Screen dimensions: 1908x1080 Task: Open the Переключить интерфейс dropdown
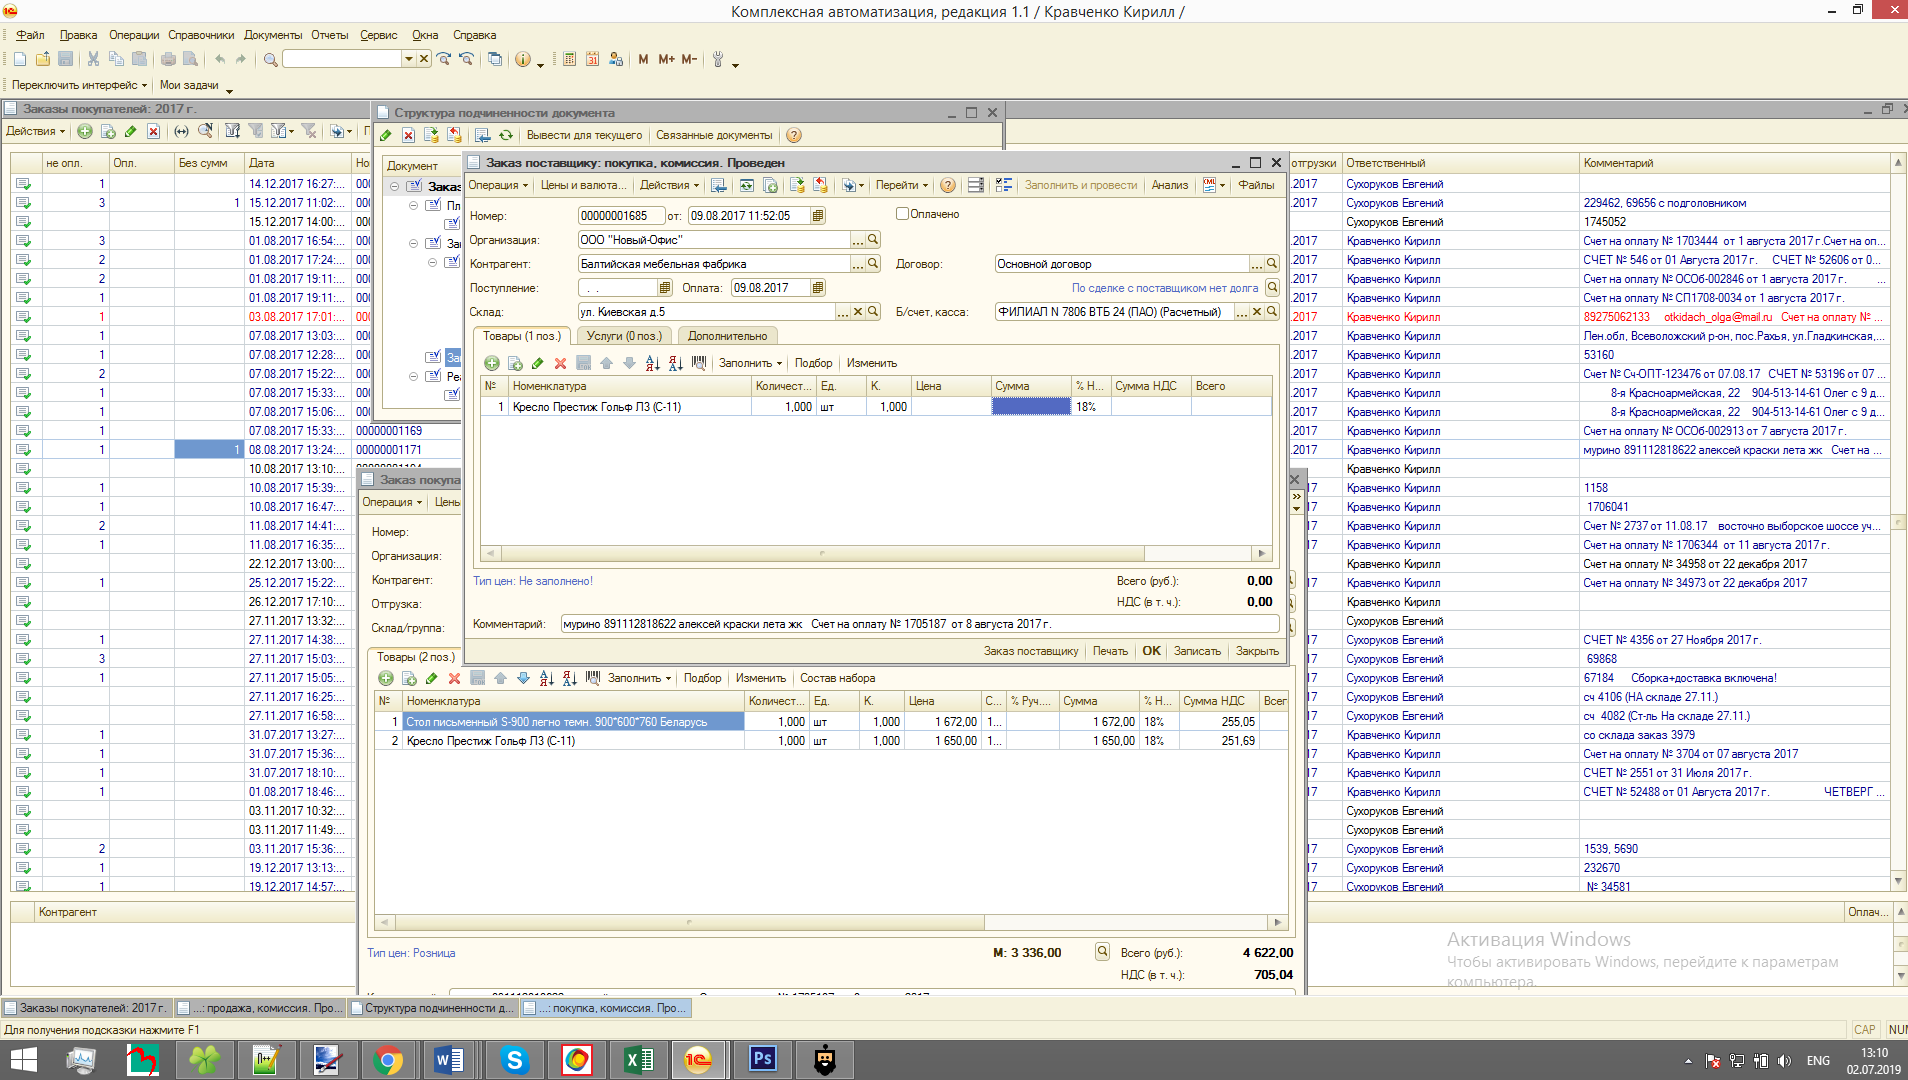tap(79, 86)
